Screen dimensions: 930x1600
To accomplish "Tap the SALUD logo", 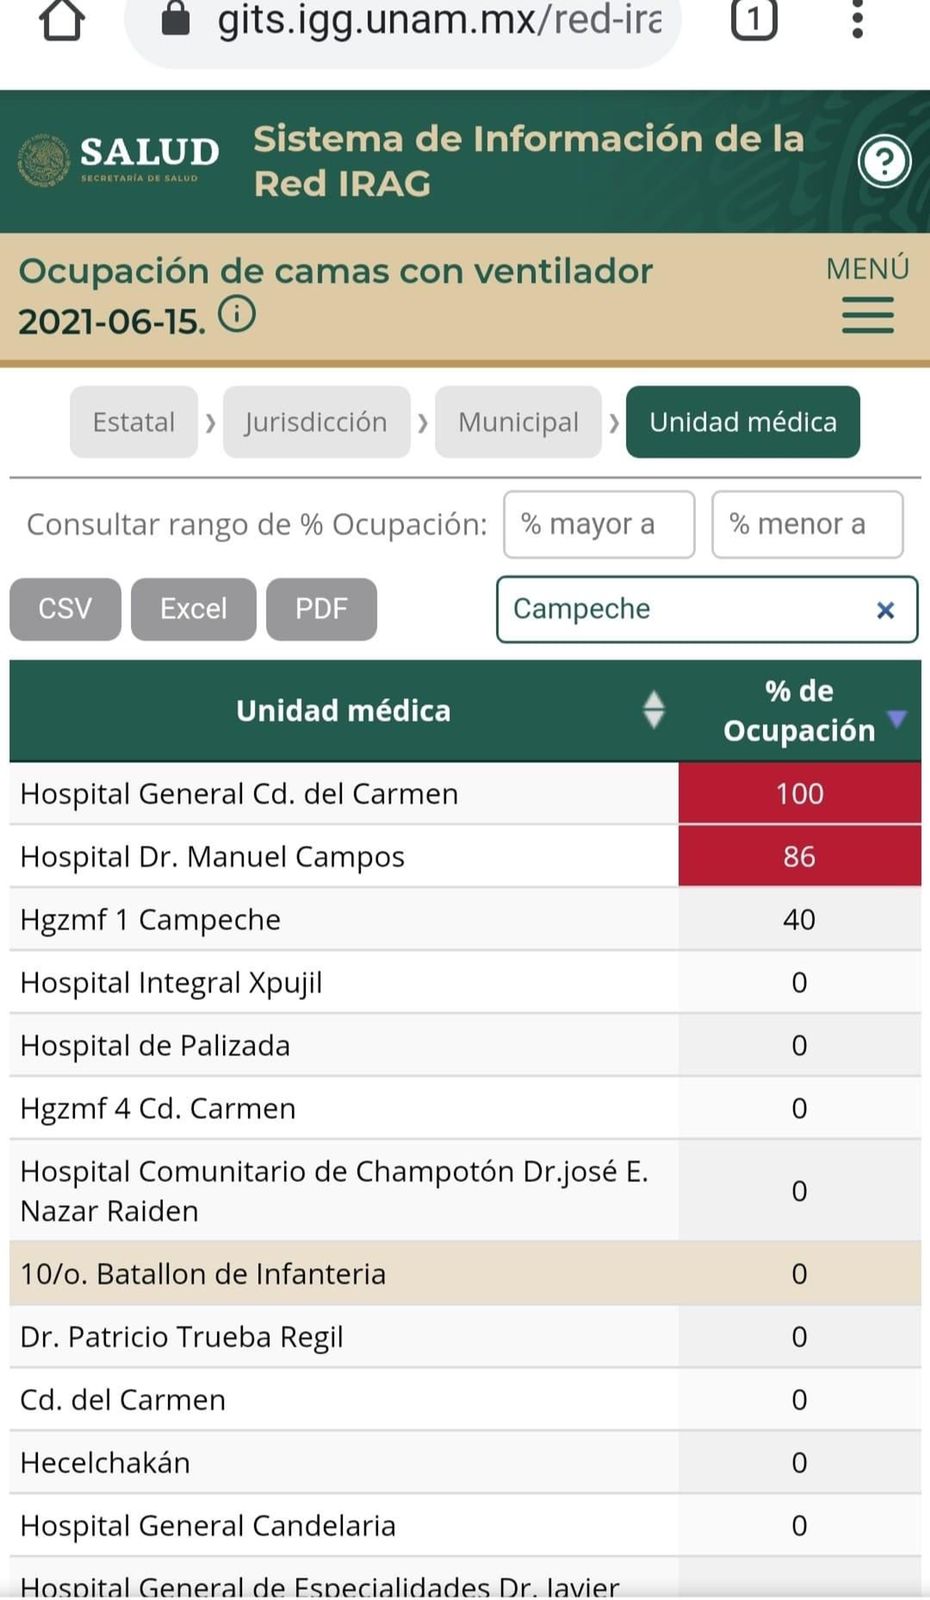I will tap(119, 160).
